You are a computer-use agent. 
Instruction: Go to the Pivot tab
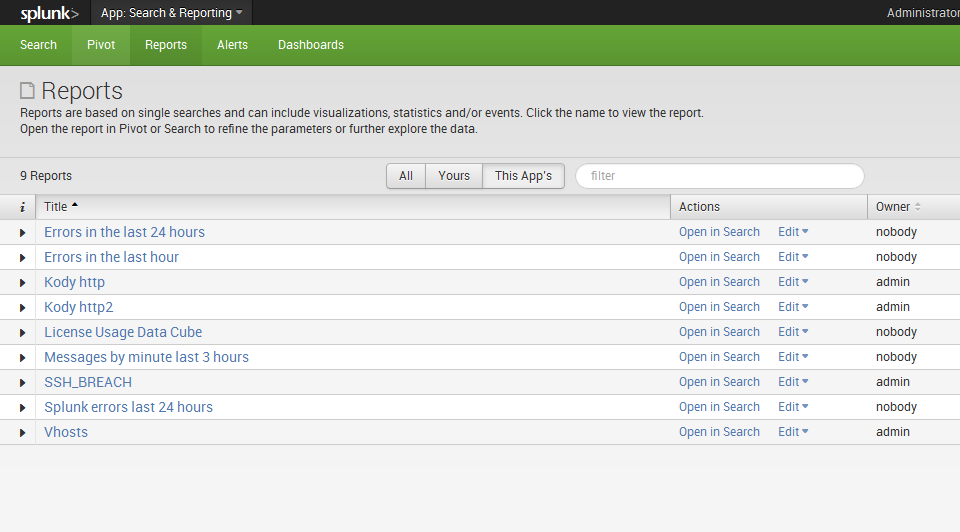(x=101, y=45)
